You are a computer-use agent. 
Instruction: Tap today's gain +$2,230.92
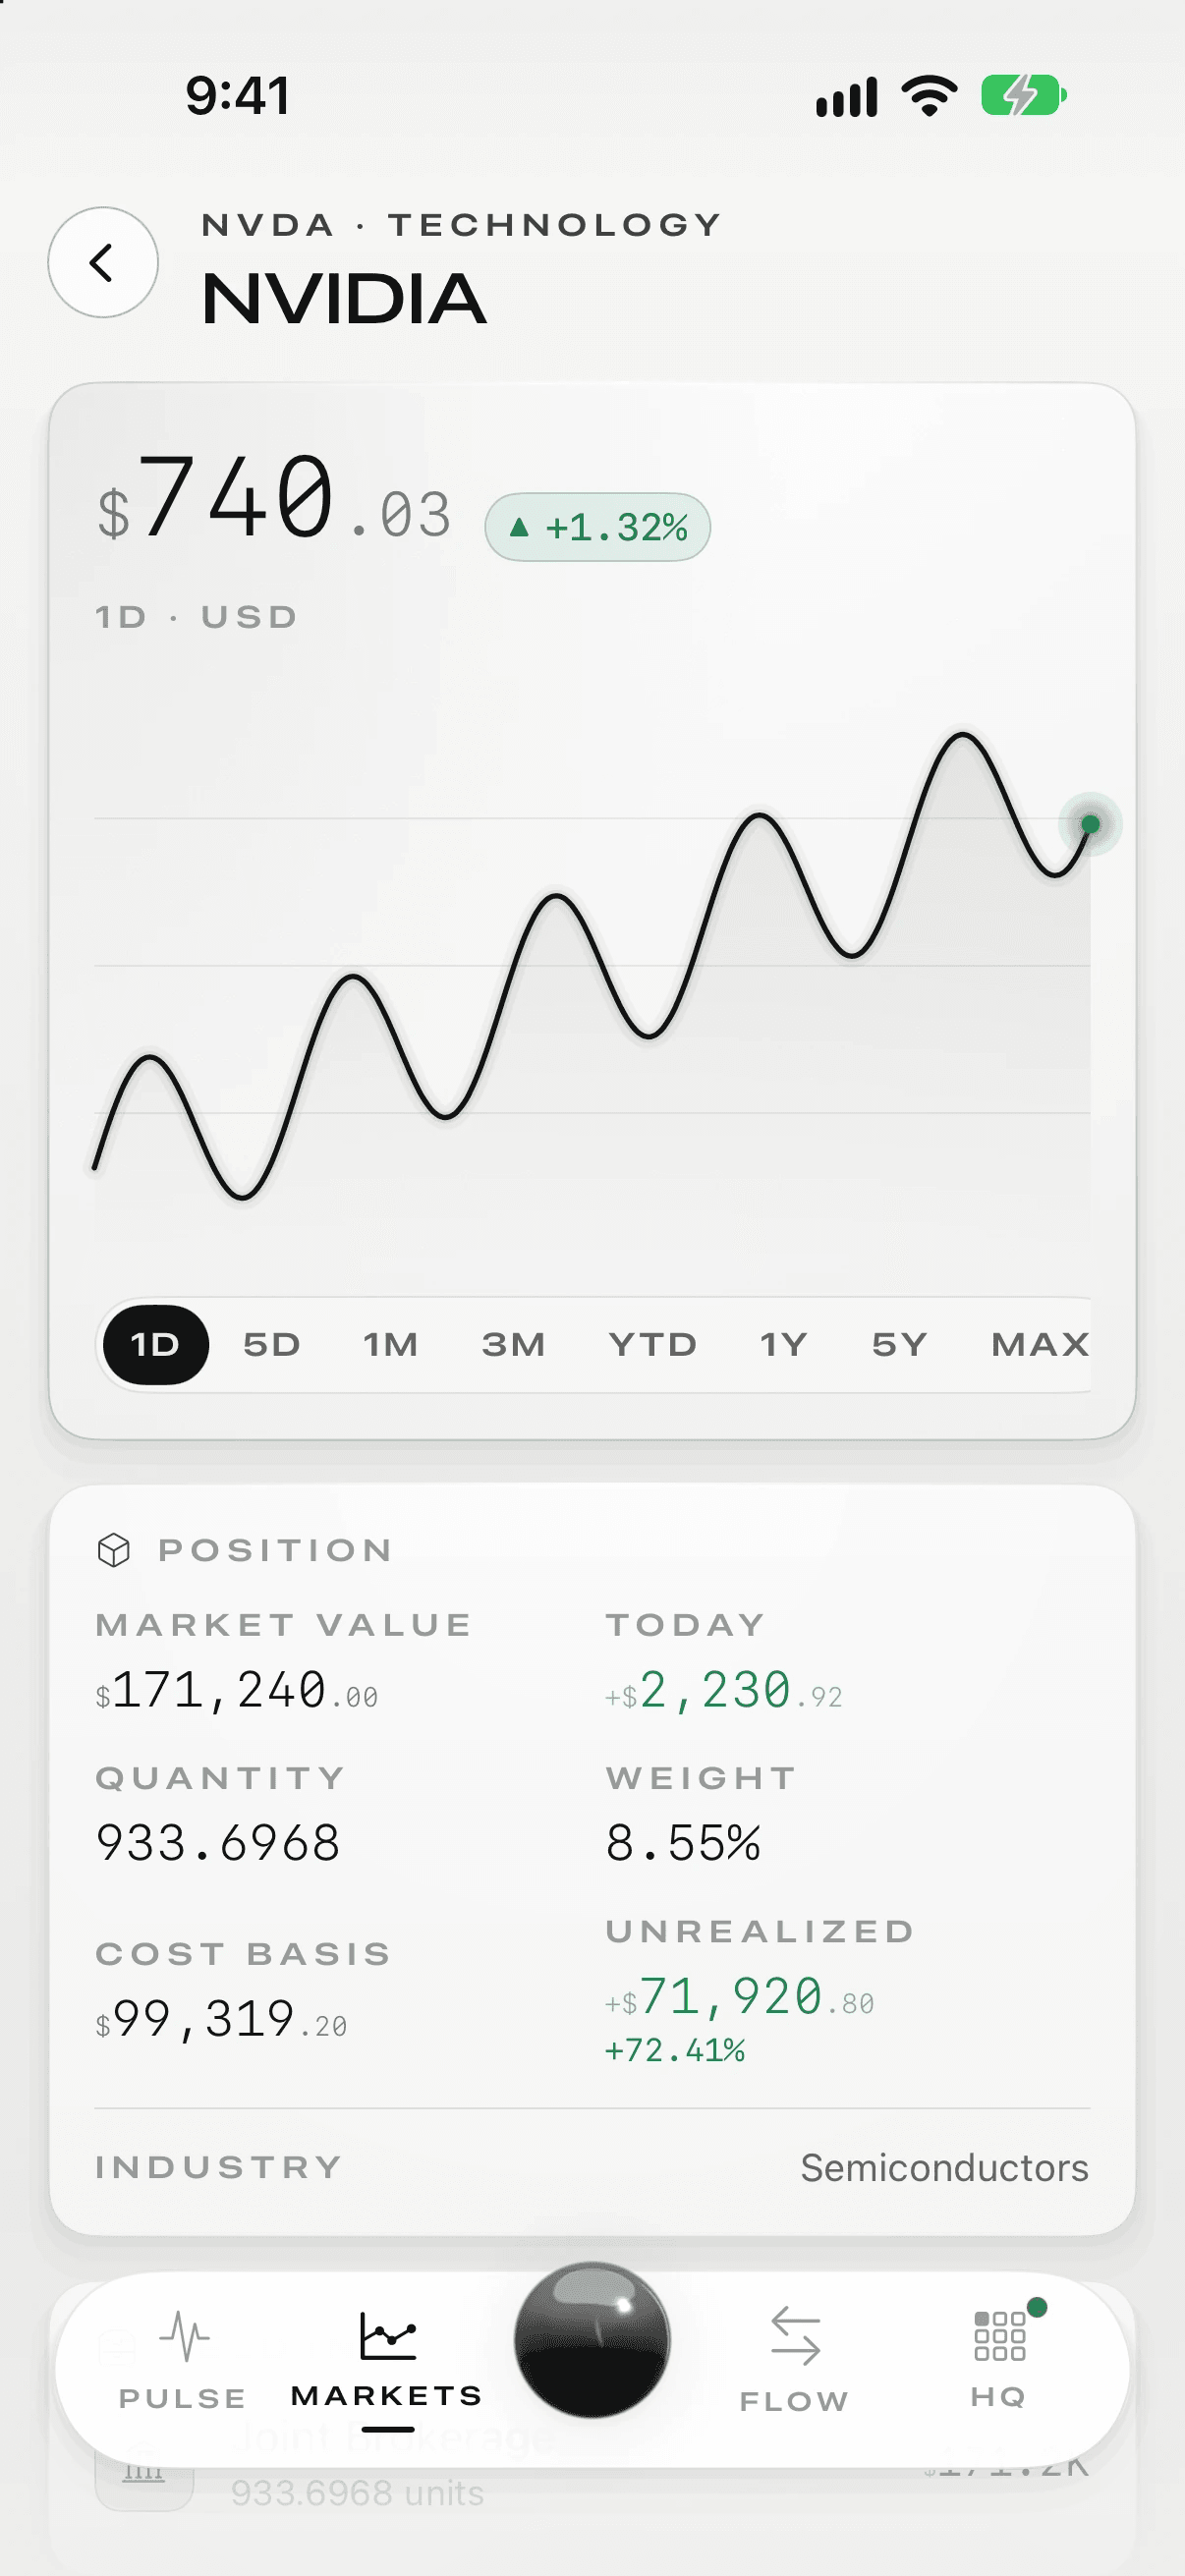point(724,1691)
